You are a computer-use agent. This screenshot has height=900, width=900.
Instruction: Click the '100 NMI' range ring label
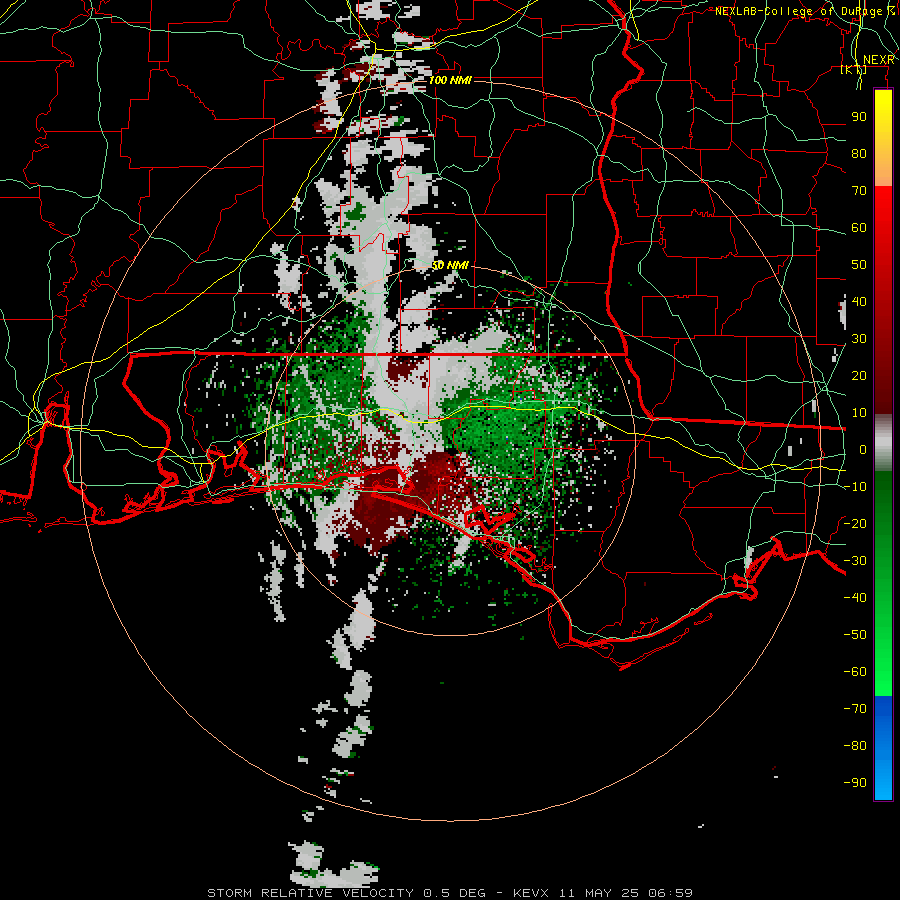(x=451, y=80)
